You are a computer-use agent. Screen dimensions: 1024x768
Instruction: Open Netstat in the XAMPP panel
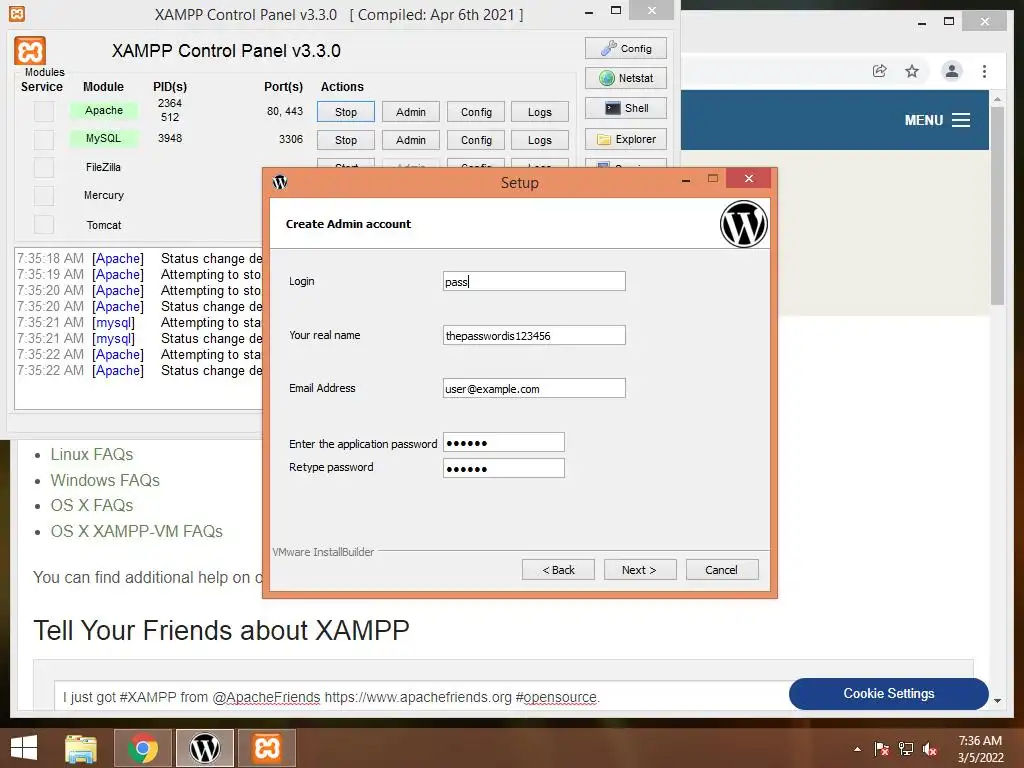click(x=626, y=78)
